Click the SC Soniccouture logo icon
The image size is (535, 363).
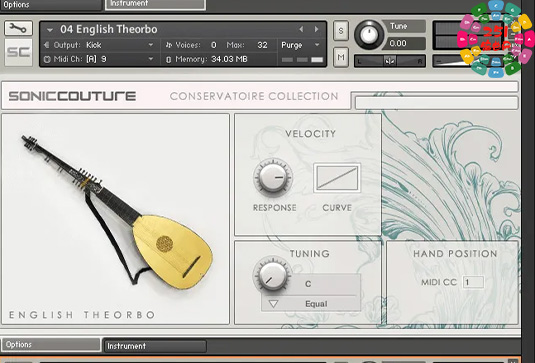[x=18, y=53]
